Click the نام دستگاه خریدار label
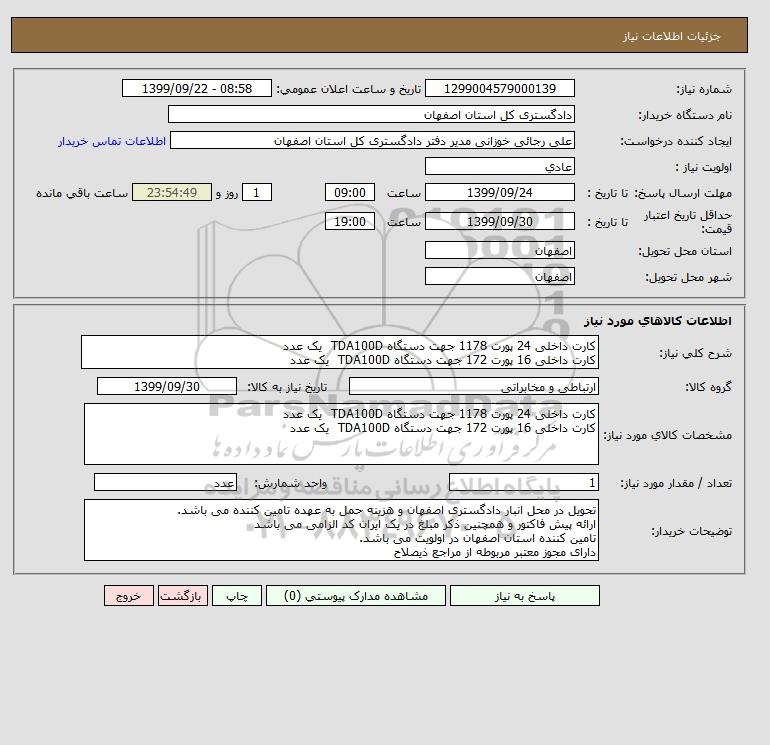 pyautogui.click(x=685, y=115)
